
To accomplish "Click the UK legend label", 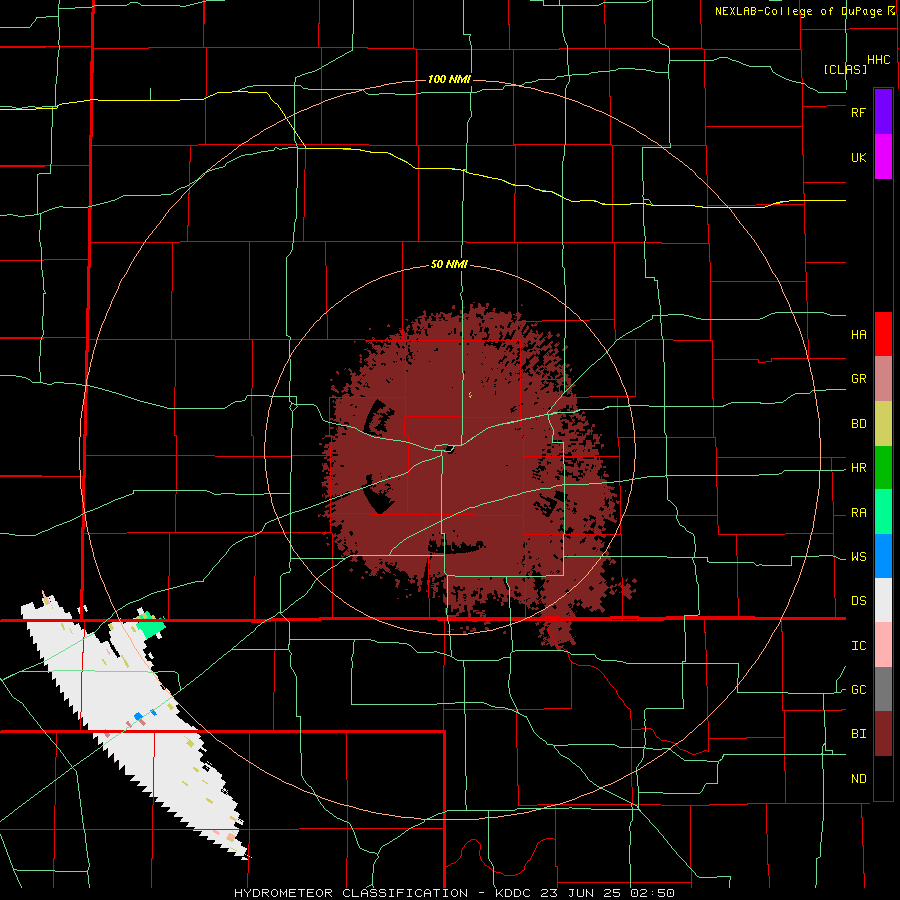I will click(x=858, y=158).
